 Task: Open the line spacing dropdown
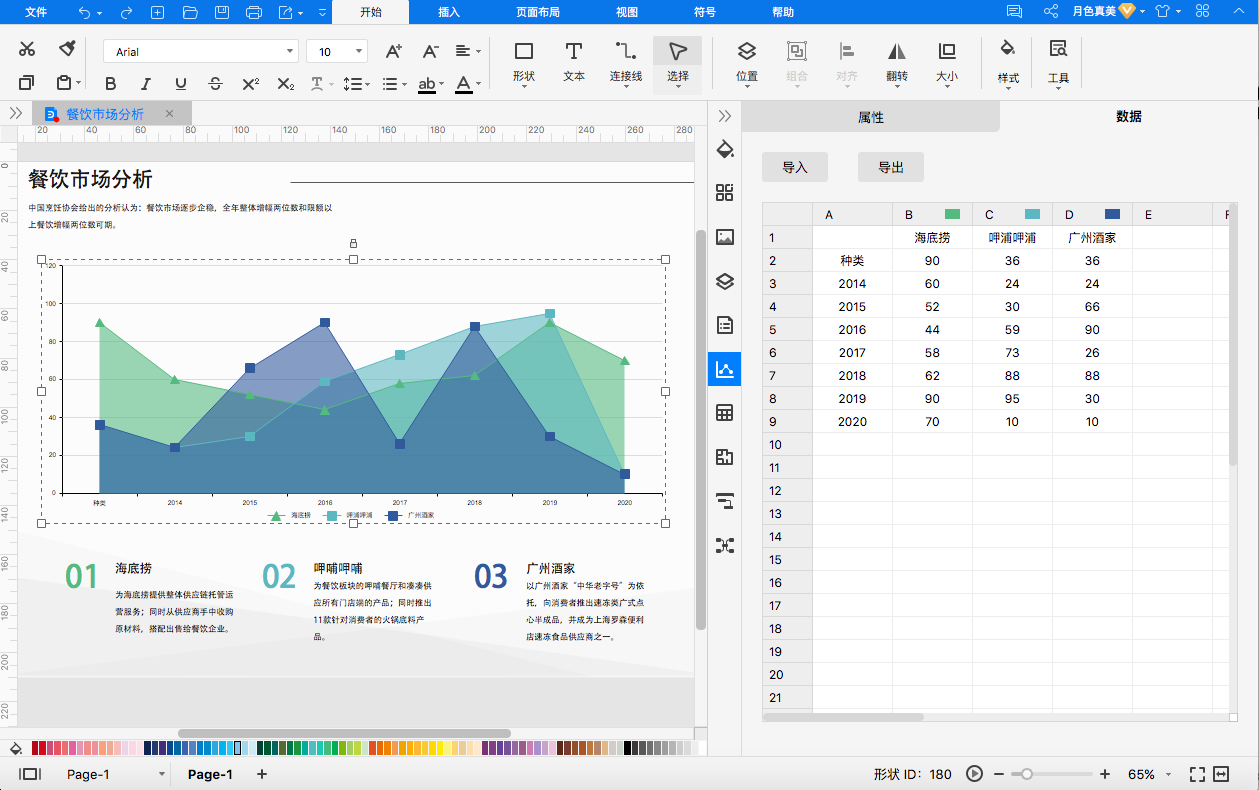coord(356,84)
